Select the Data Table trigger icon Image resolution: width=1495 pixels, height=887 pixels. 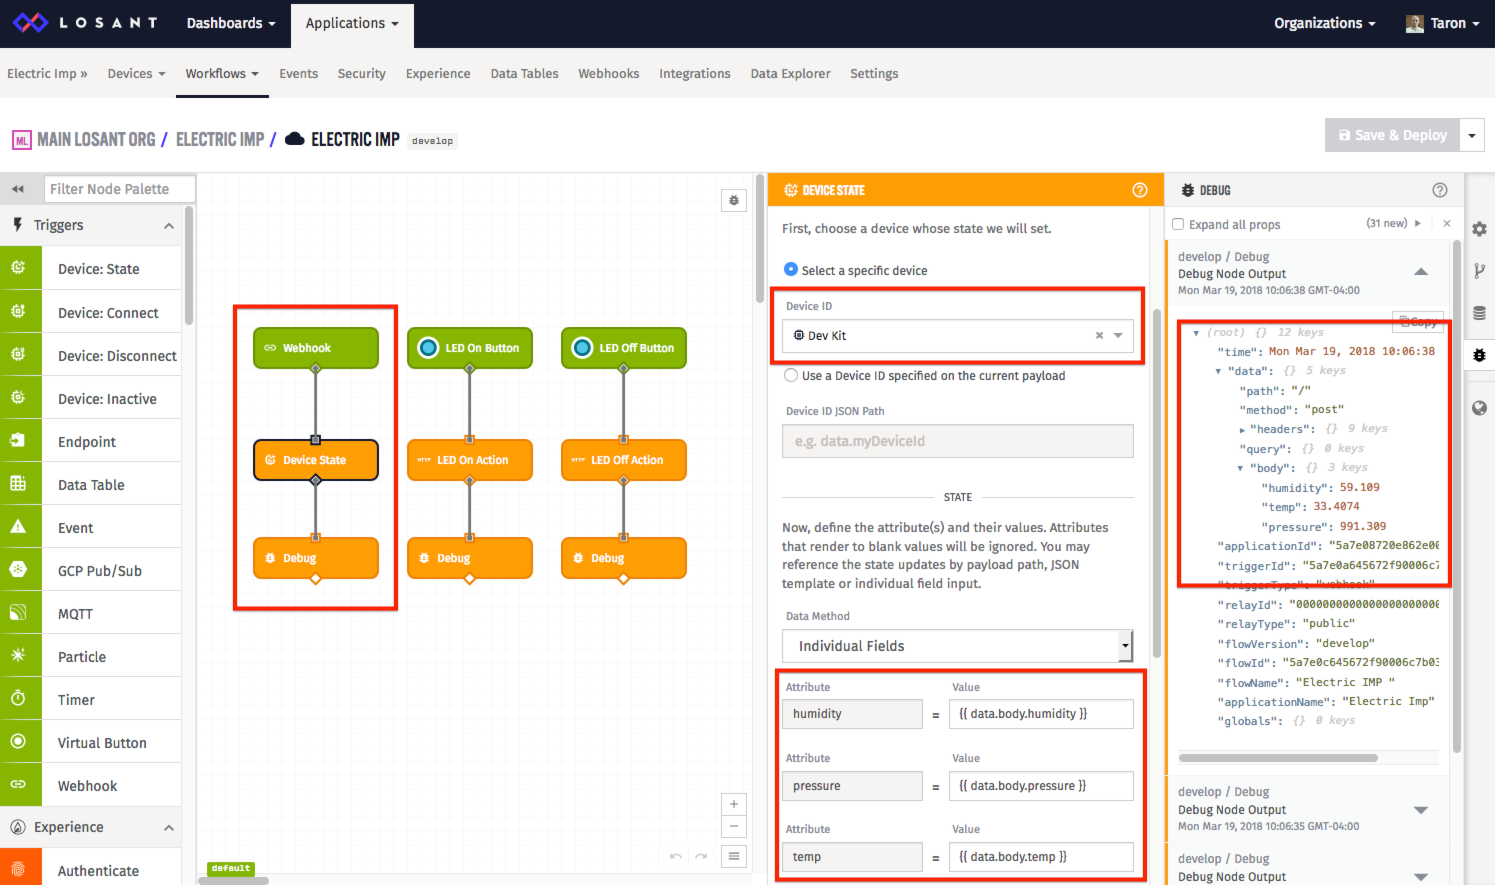point(19,484)
